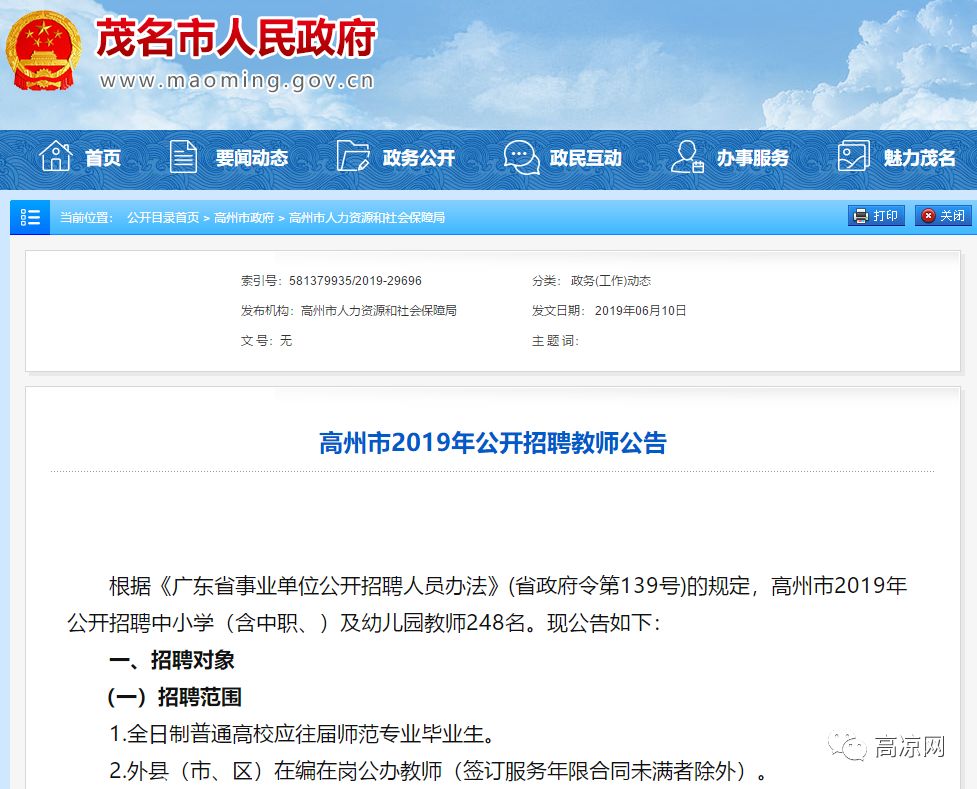Click the person icon beside 办事服务
This screenshot has height=789, width=977.
[687, 156]
